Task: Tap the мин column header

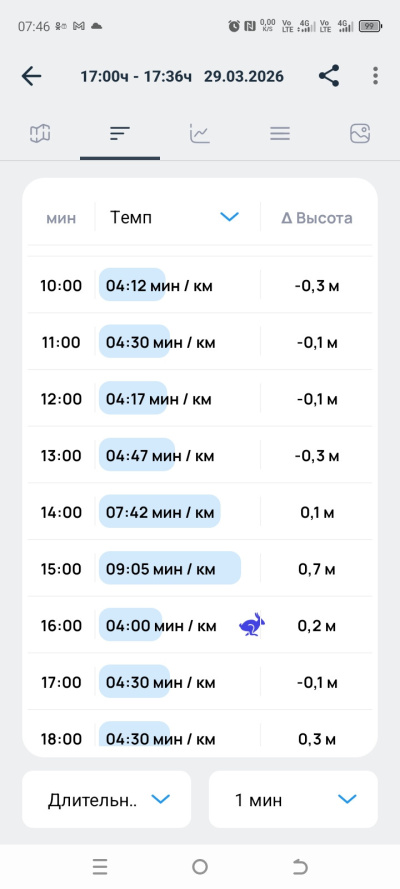Action: click(x=61, y=218)
